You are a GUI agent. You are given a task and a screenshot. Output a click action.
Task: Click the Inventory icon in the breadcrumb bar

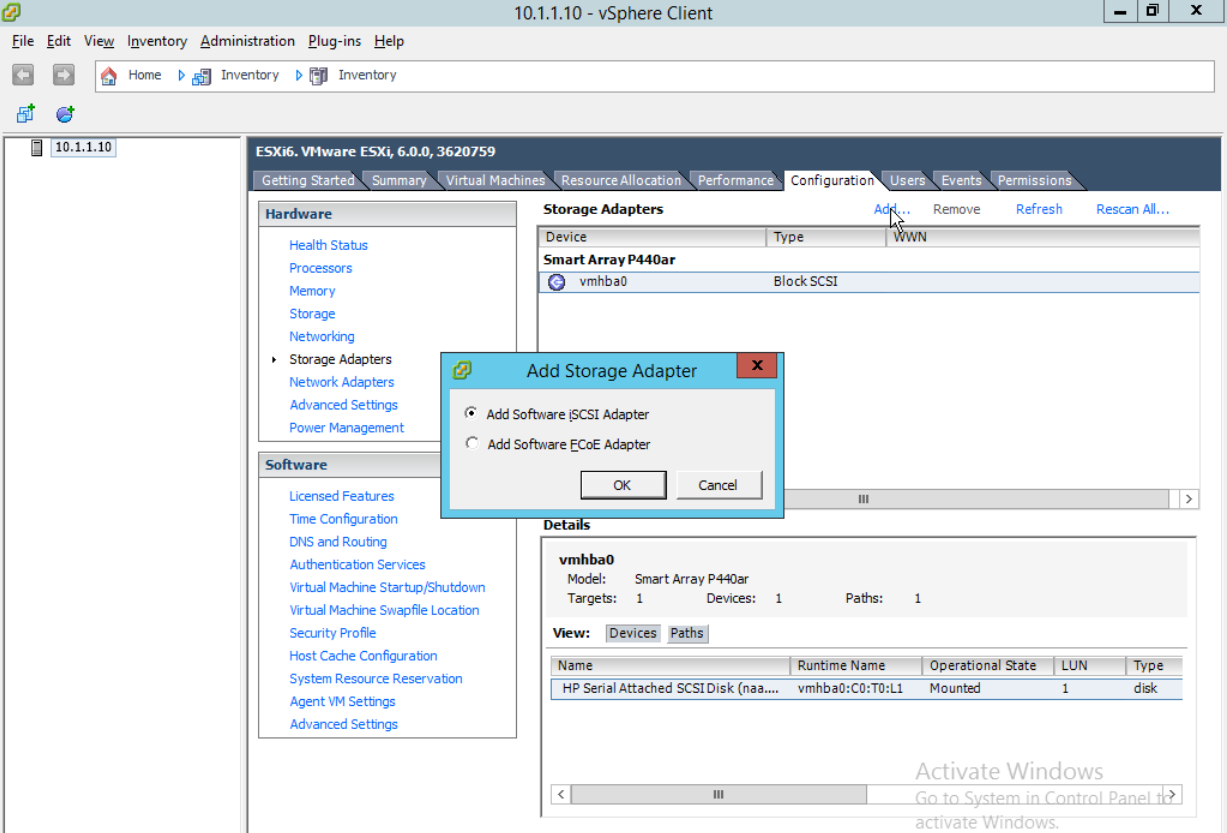tap(202, 75)
